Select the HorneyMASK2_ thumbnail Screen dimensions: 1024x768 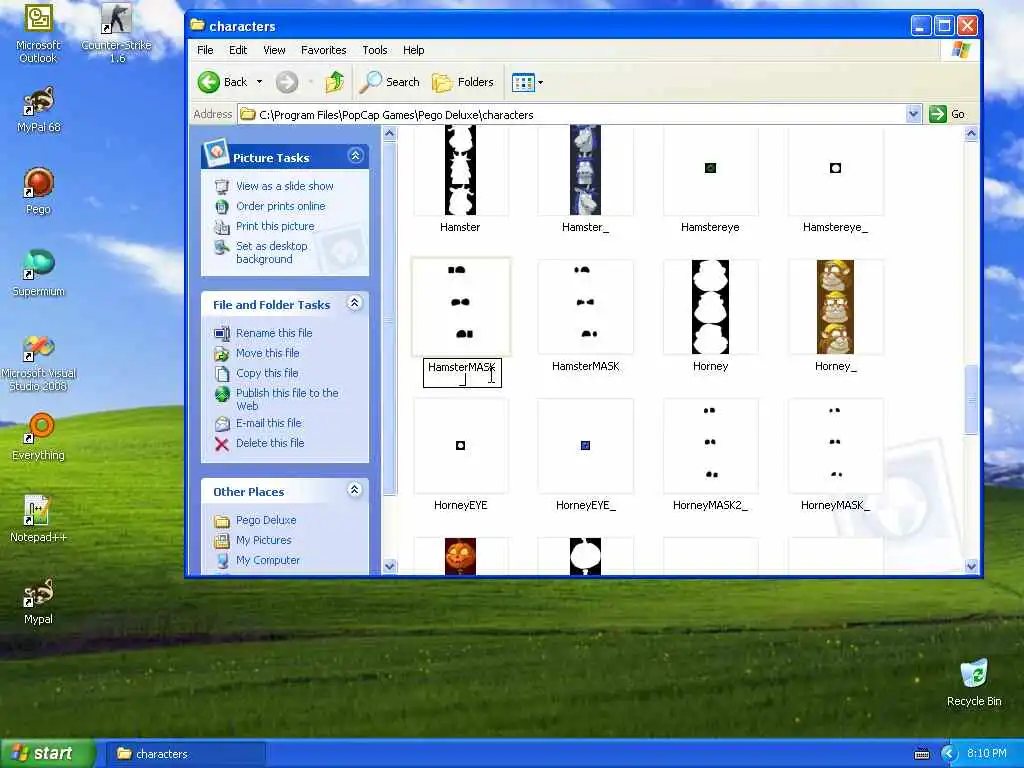(711, 446)
